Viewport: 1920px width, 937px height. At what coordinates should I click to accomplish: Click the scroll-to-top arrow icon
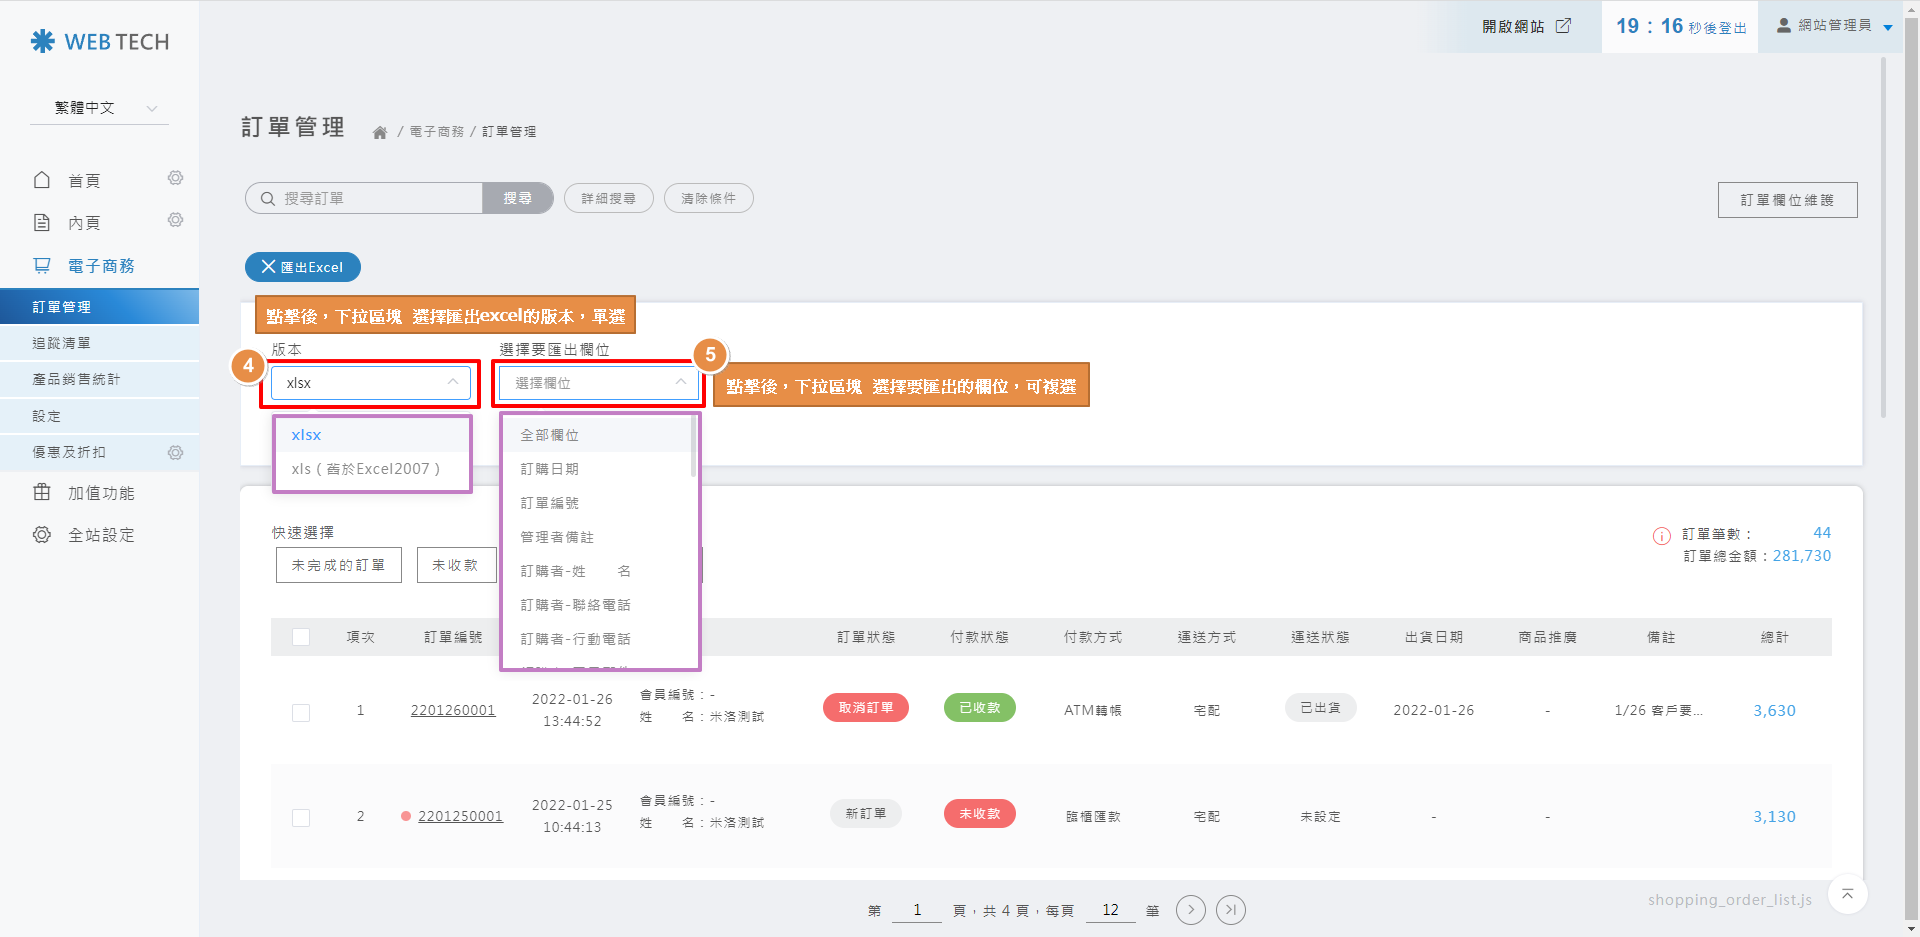1847,894
